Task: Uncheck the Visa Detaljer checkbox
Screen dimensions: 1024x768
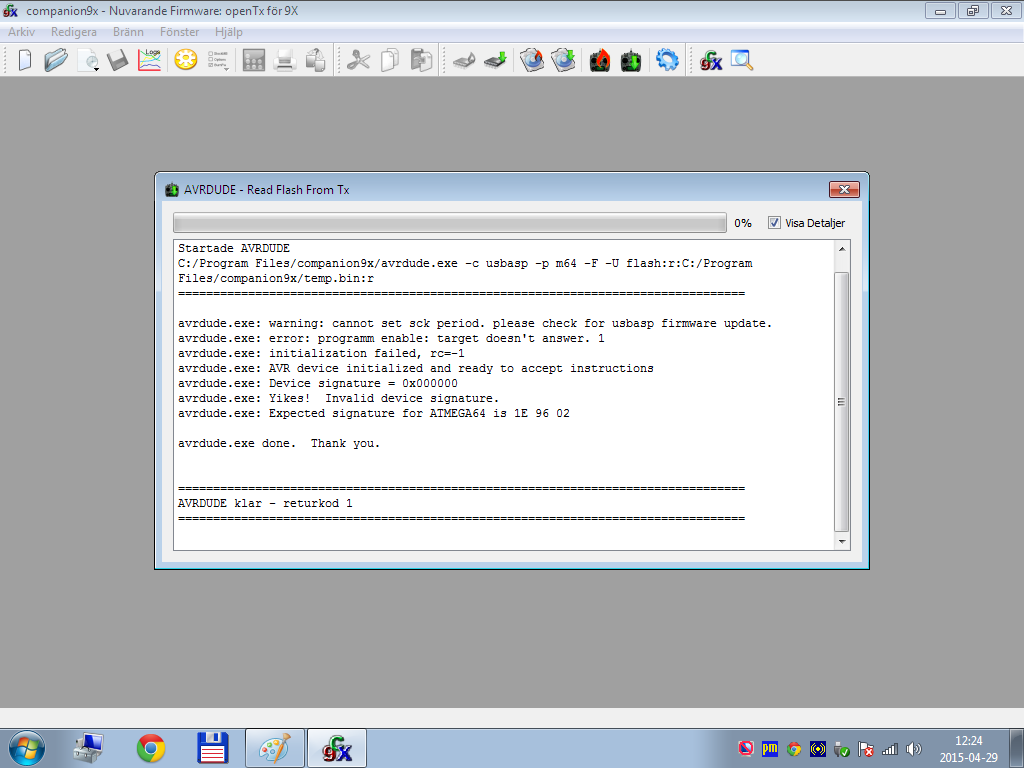Action: click(x=774, y=223)
